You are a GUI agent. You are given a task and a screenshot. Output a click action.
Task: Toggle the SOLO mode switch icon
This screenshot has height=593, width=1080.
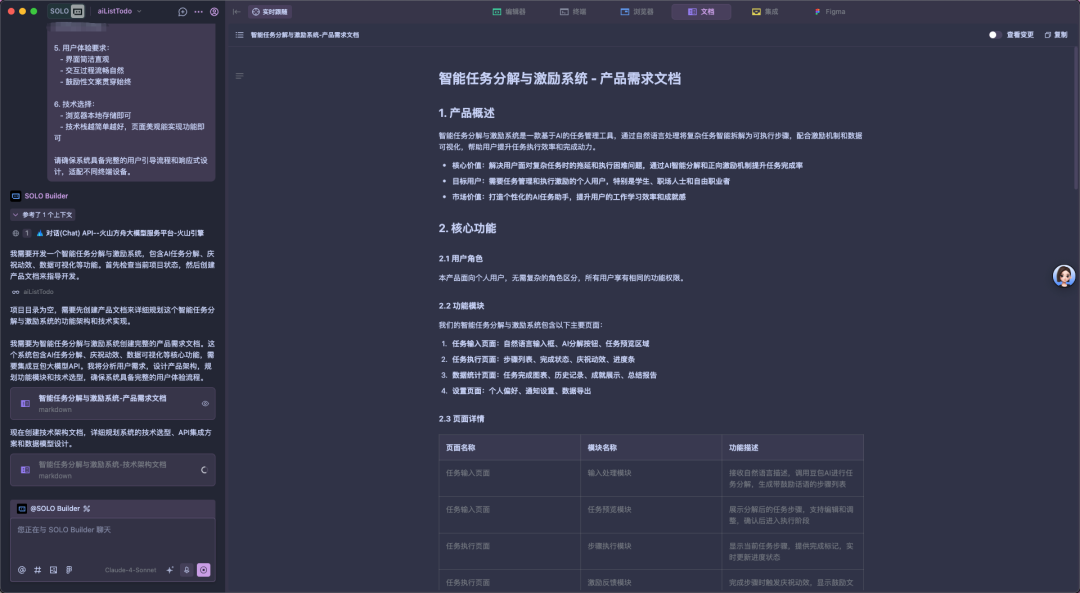pos(78,11)
